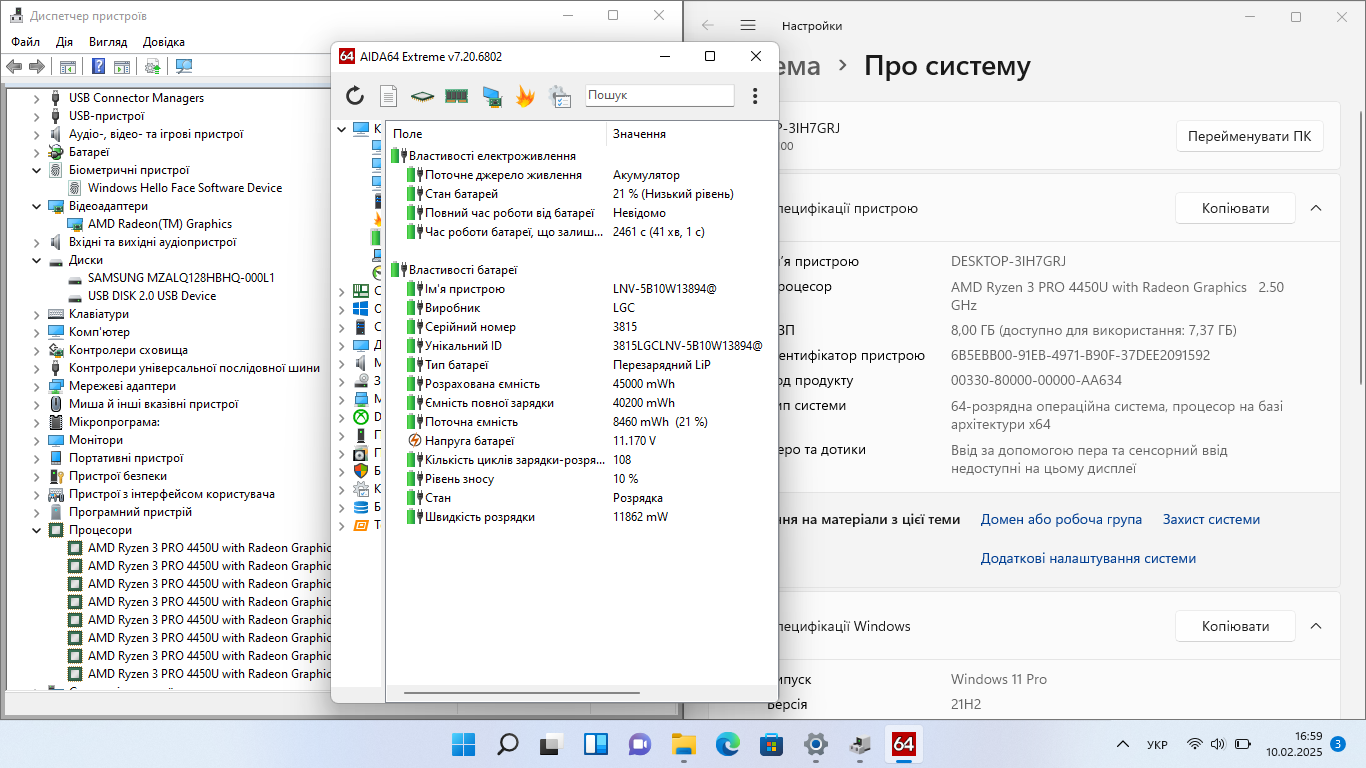
Task: Open taskbar Search magnifier
Action: click(x=507, y=744)
